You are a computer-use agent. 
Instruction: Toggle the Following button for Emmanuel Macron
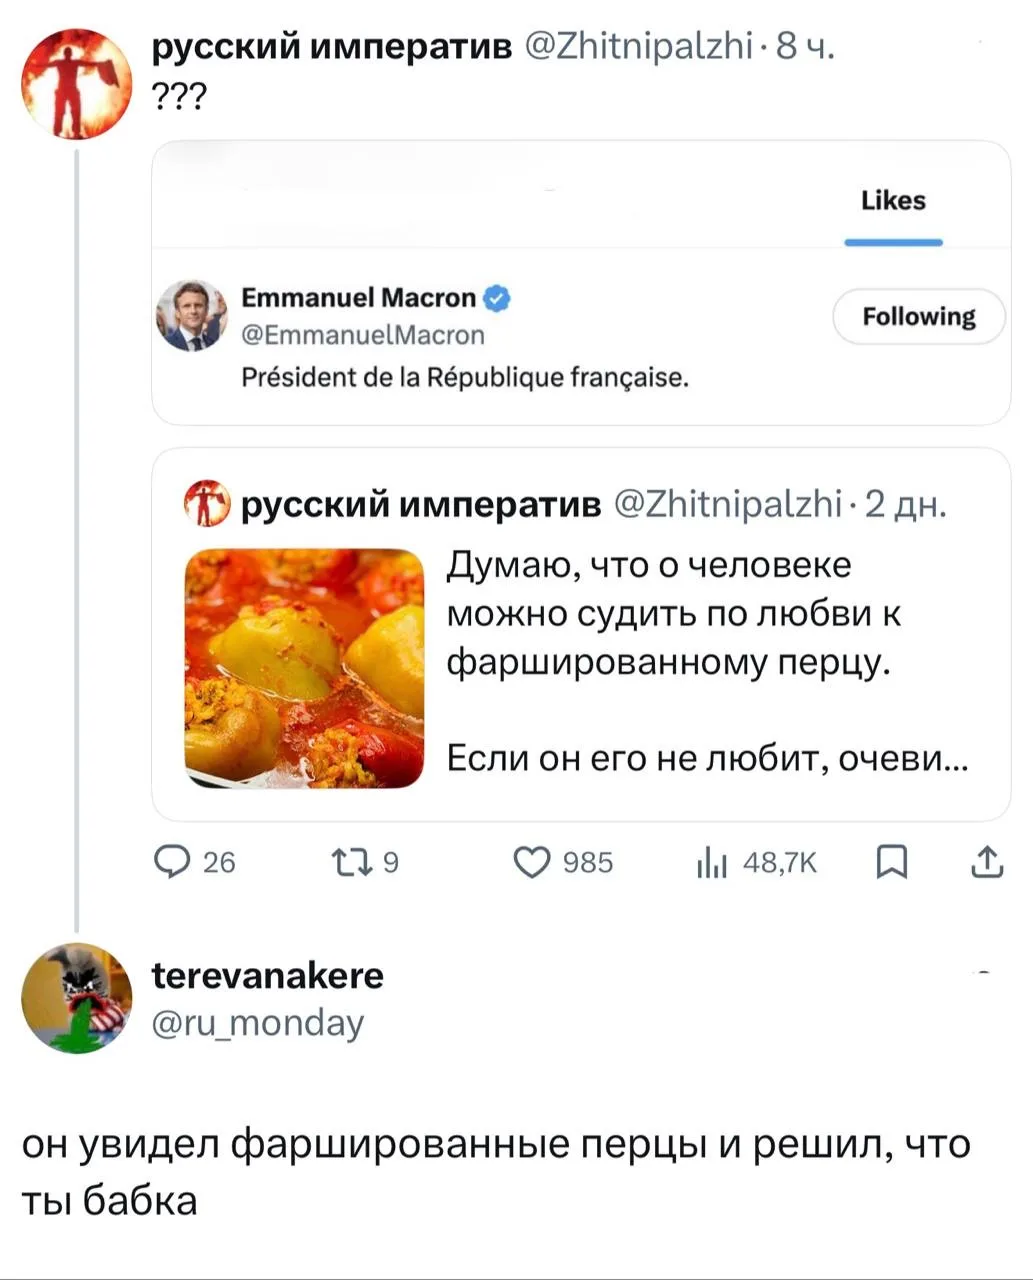918,317
